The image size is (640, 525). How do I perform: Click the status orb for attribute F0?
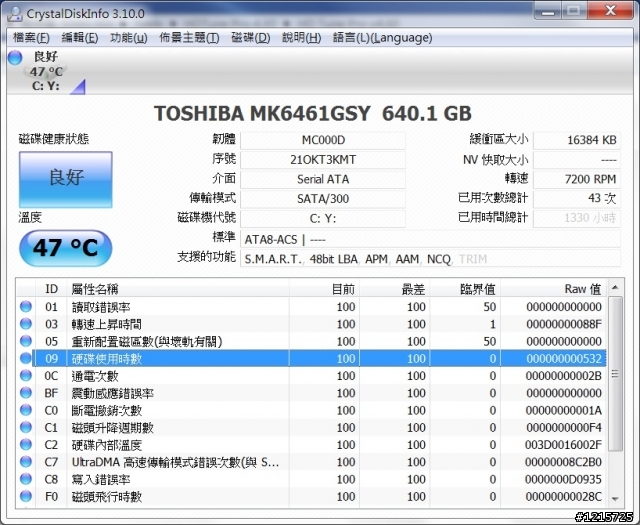26,496
